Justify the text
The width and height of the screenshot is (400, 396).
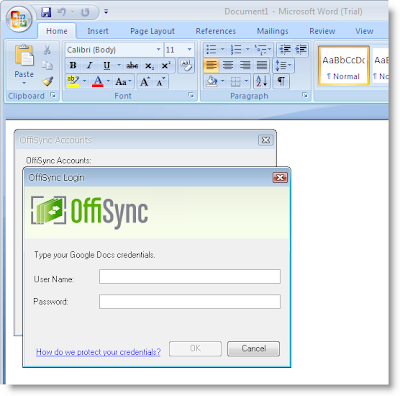(x=262, y=65)
